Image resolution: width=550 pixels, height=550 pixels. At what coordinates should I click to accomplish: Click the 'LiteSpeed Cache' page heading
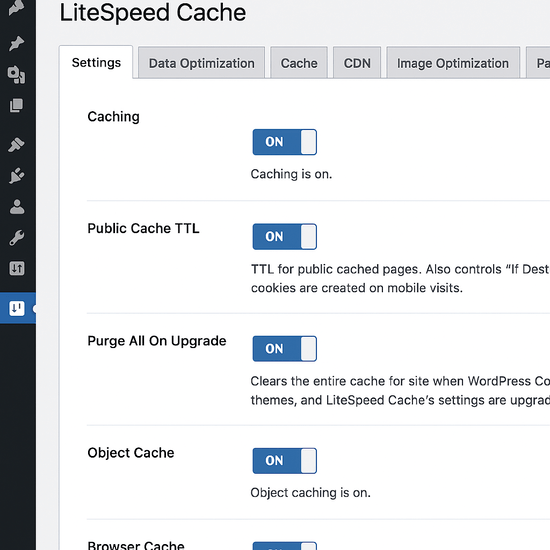[x=153, y=13]
